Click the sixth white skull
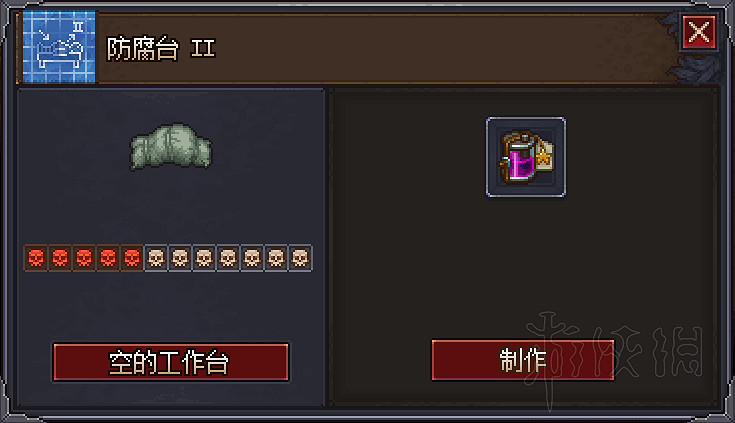This screenshot has width=735, height=423. (x=276, y=258)
